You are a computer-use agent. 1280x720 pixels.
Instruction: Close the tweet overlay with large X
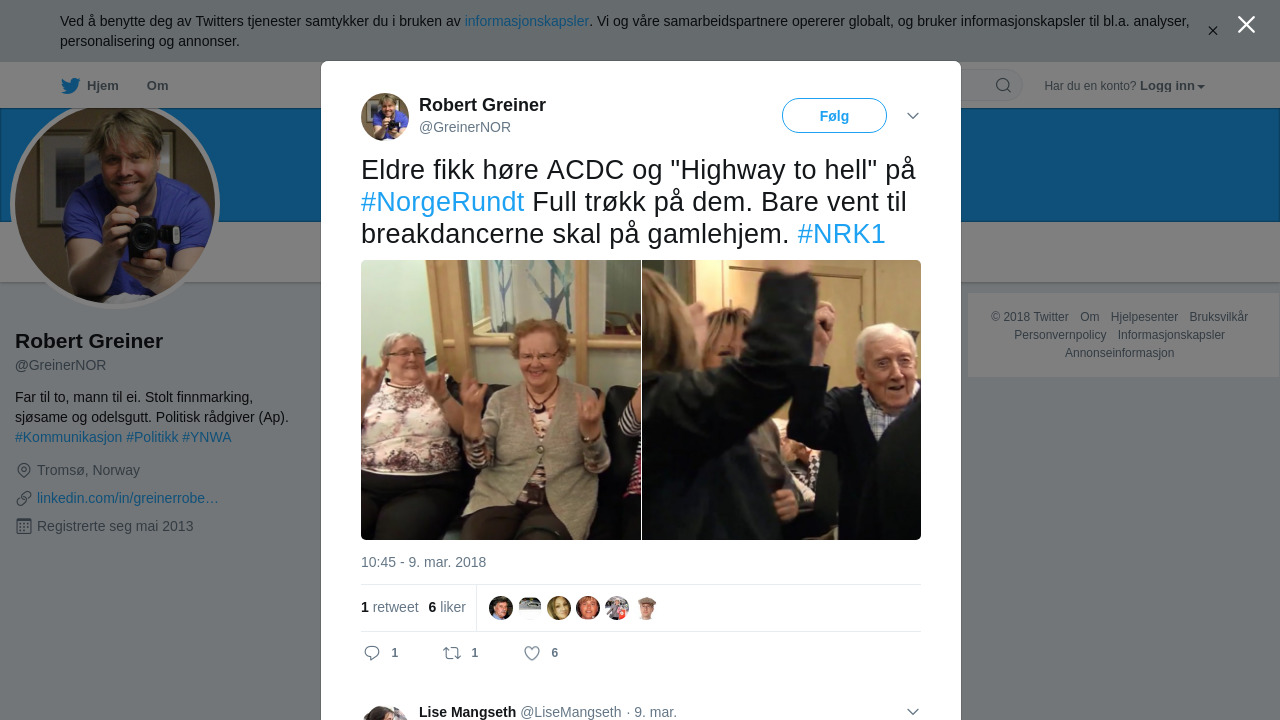click(x=1246, y=25)
